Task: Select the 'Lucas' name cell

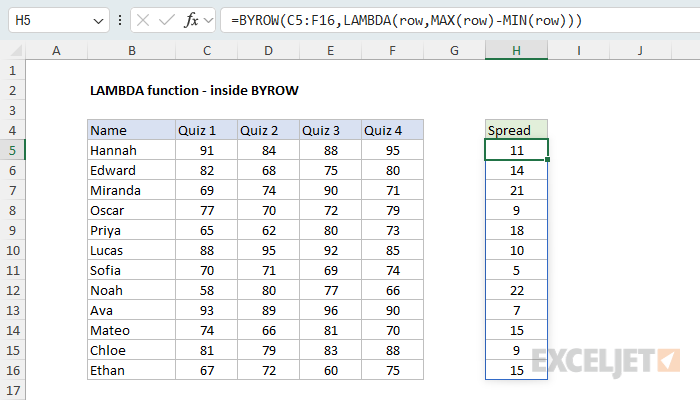Action: 132,250
